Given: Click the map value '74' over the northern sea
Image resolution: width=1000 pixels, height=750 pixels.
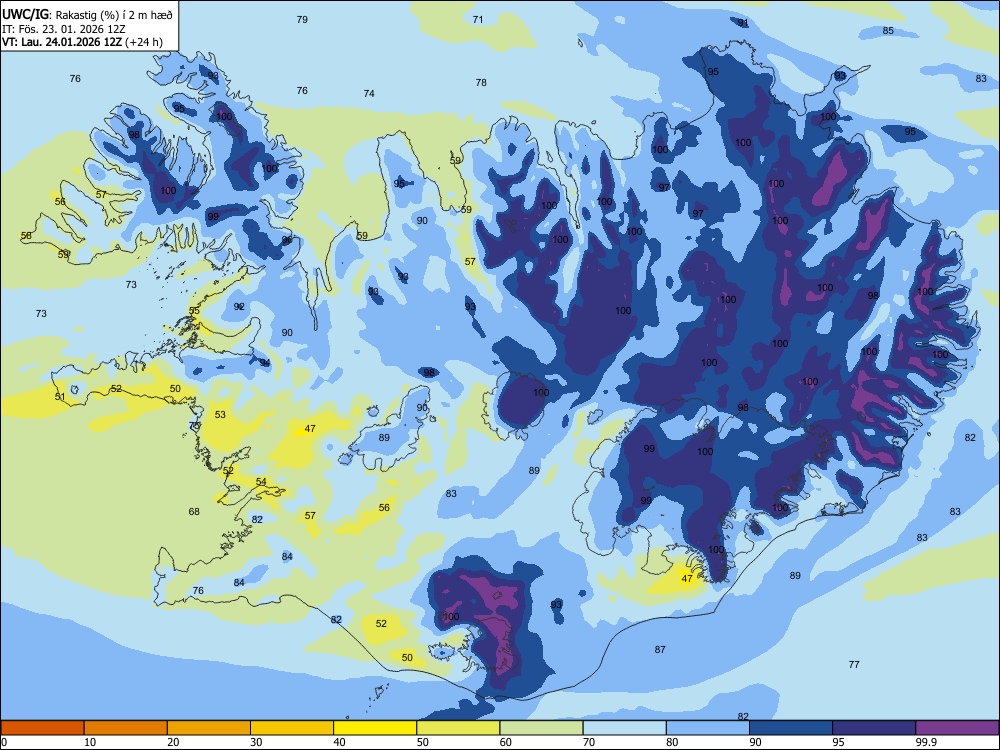Looking at the screenshot, I should tap(369, 94).
